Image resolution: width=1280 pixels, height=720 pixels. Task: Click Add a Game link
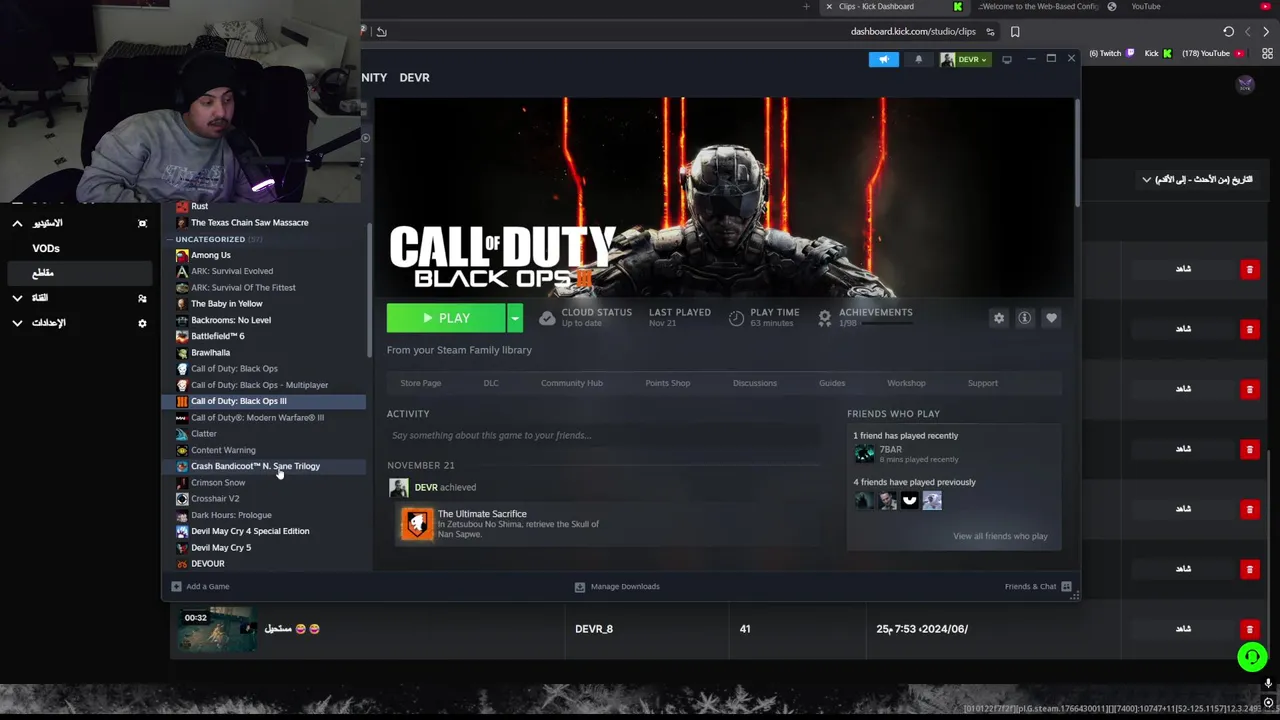pyautogui.click(x=208, y=587)
